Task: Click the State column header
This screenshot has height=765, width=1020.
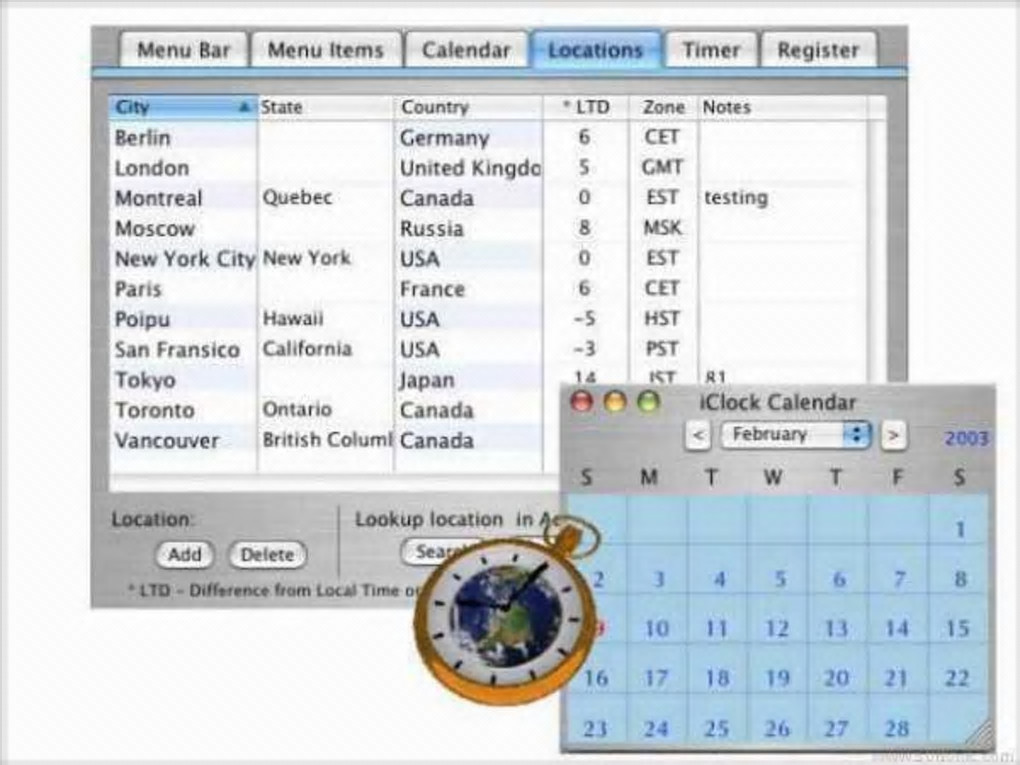Action: (325, 107)
